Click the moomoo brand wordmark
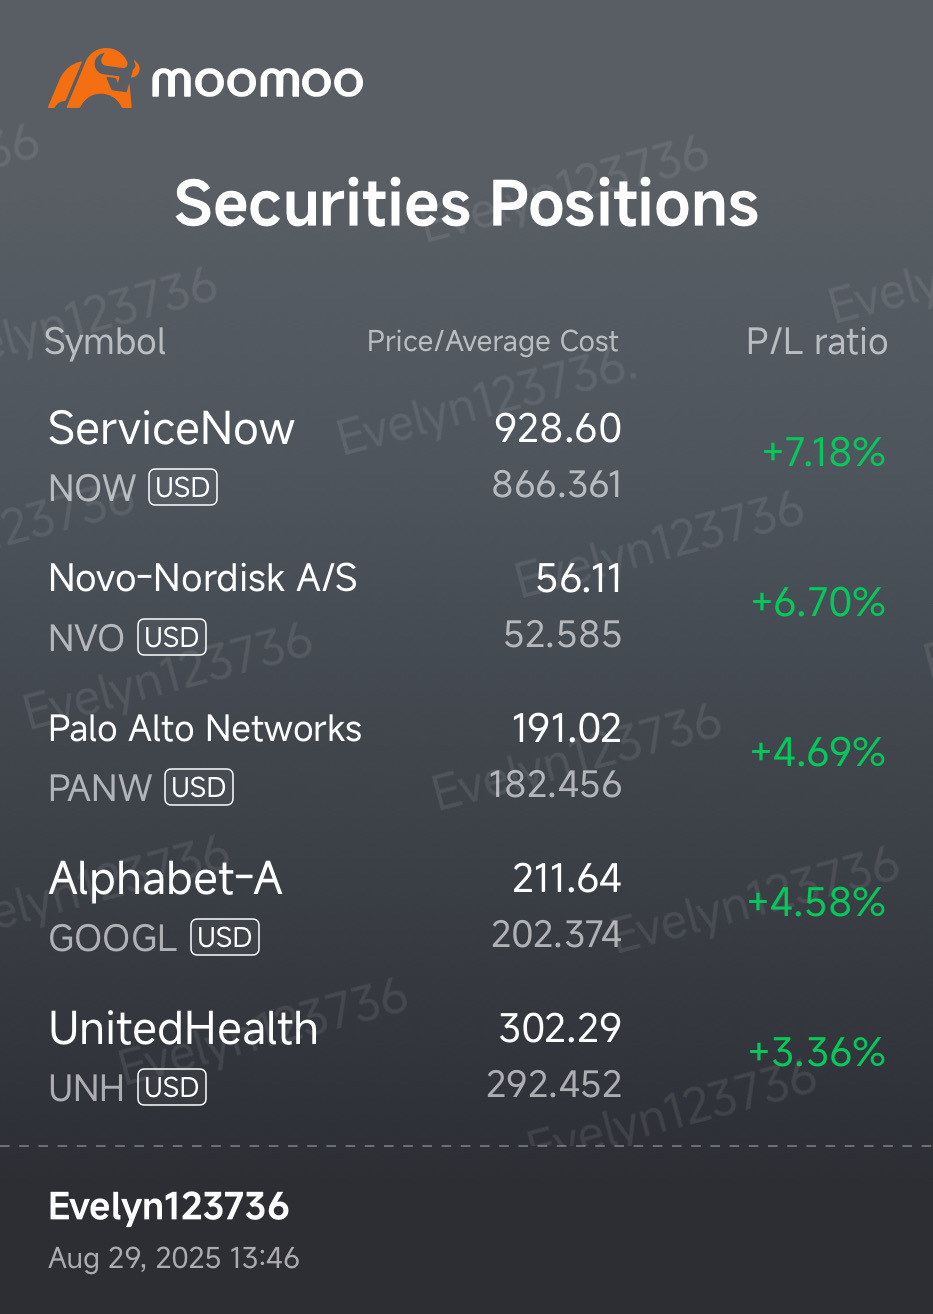933x1314 pixels. click(257, 80)
